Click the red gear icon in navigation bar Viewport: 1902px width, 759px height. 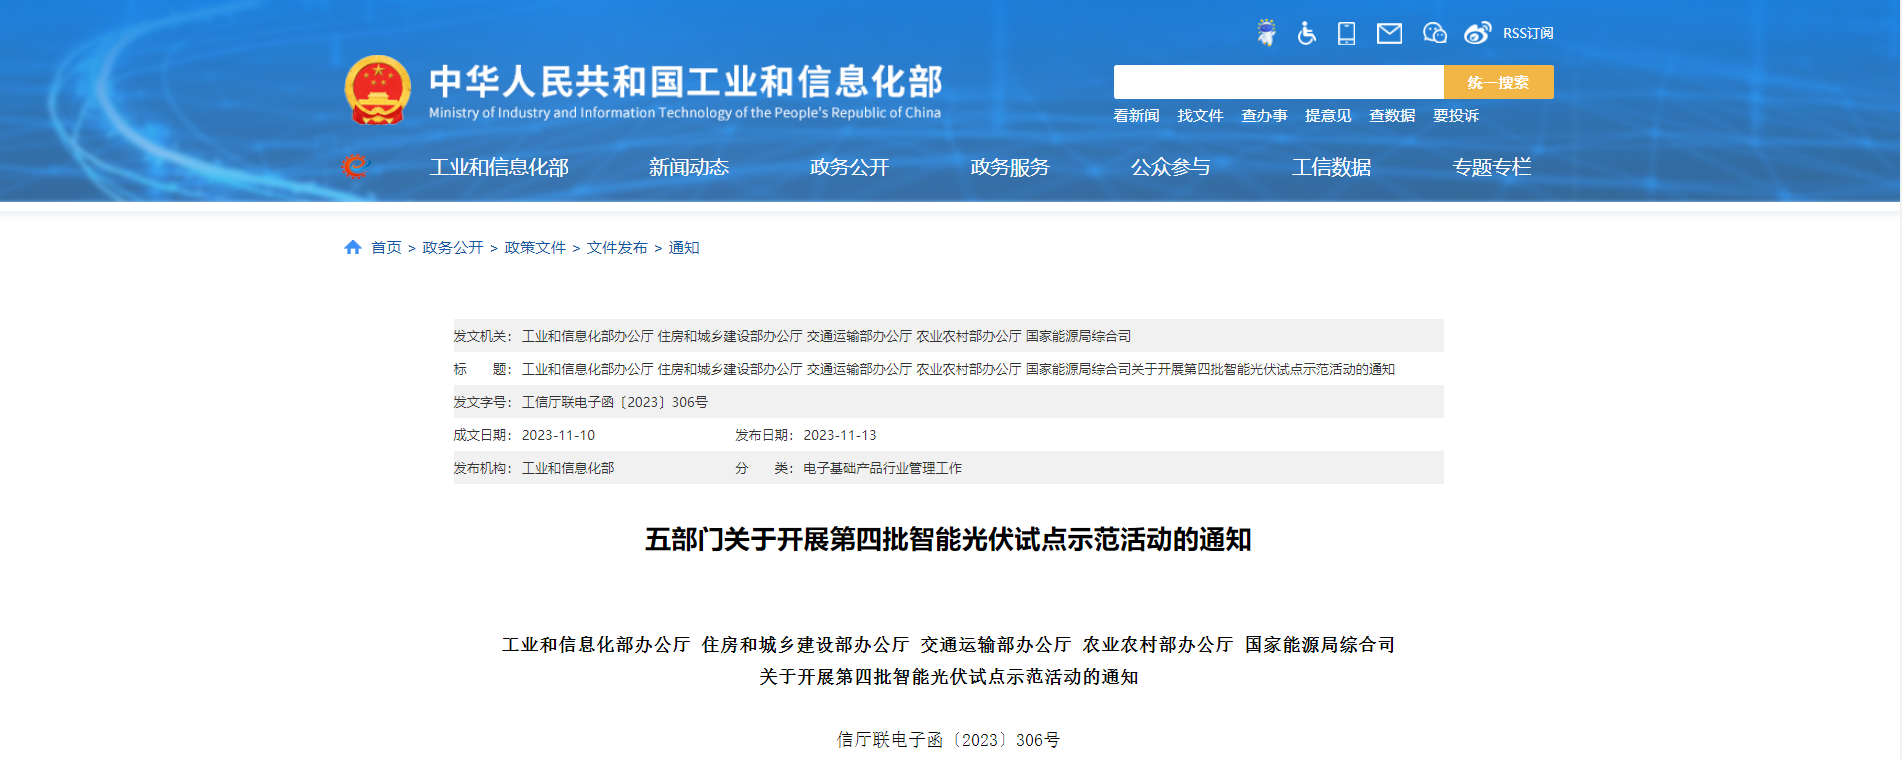pyautogui.click(x=355, y=166)
